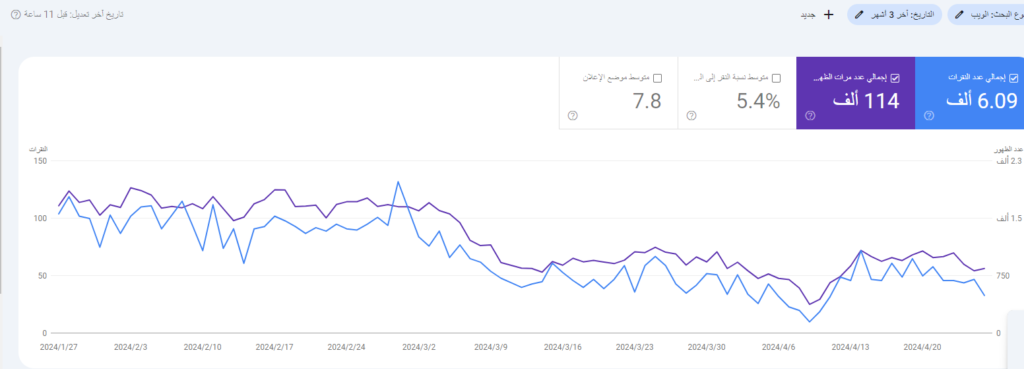The image size is (1024, 369).
Task: Select the 7.8 average position card value
Action: (x=647, y=101)
